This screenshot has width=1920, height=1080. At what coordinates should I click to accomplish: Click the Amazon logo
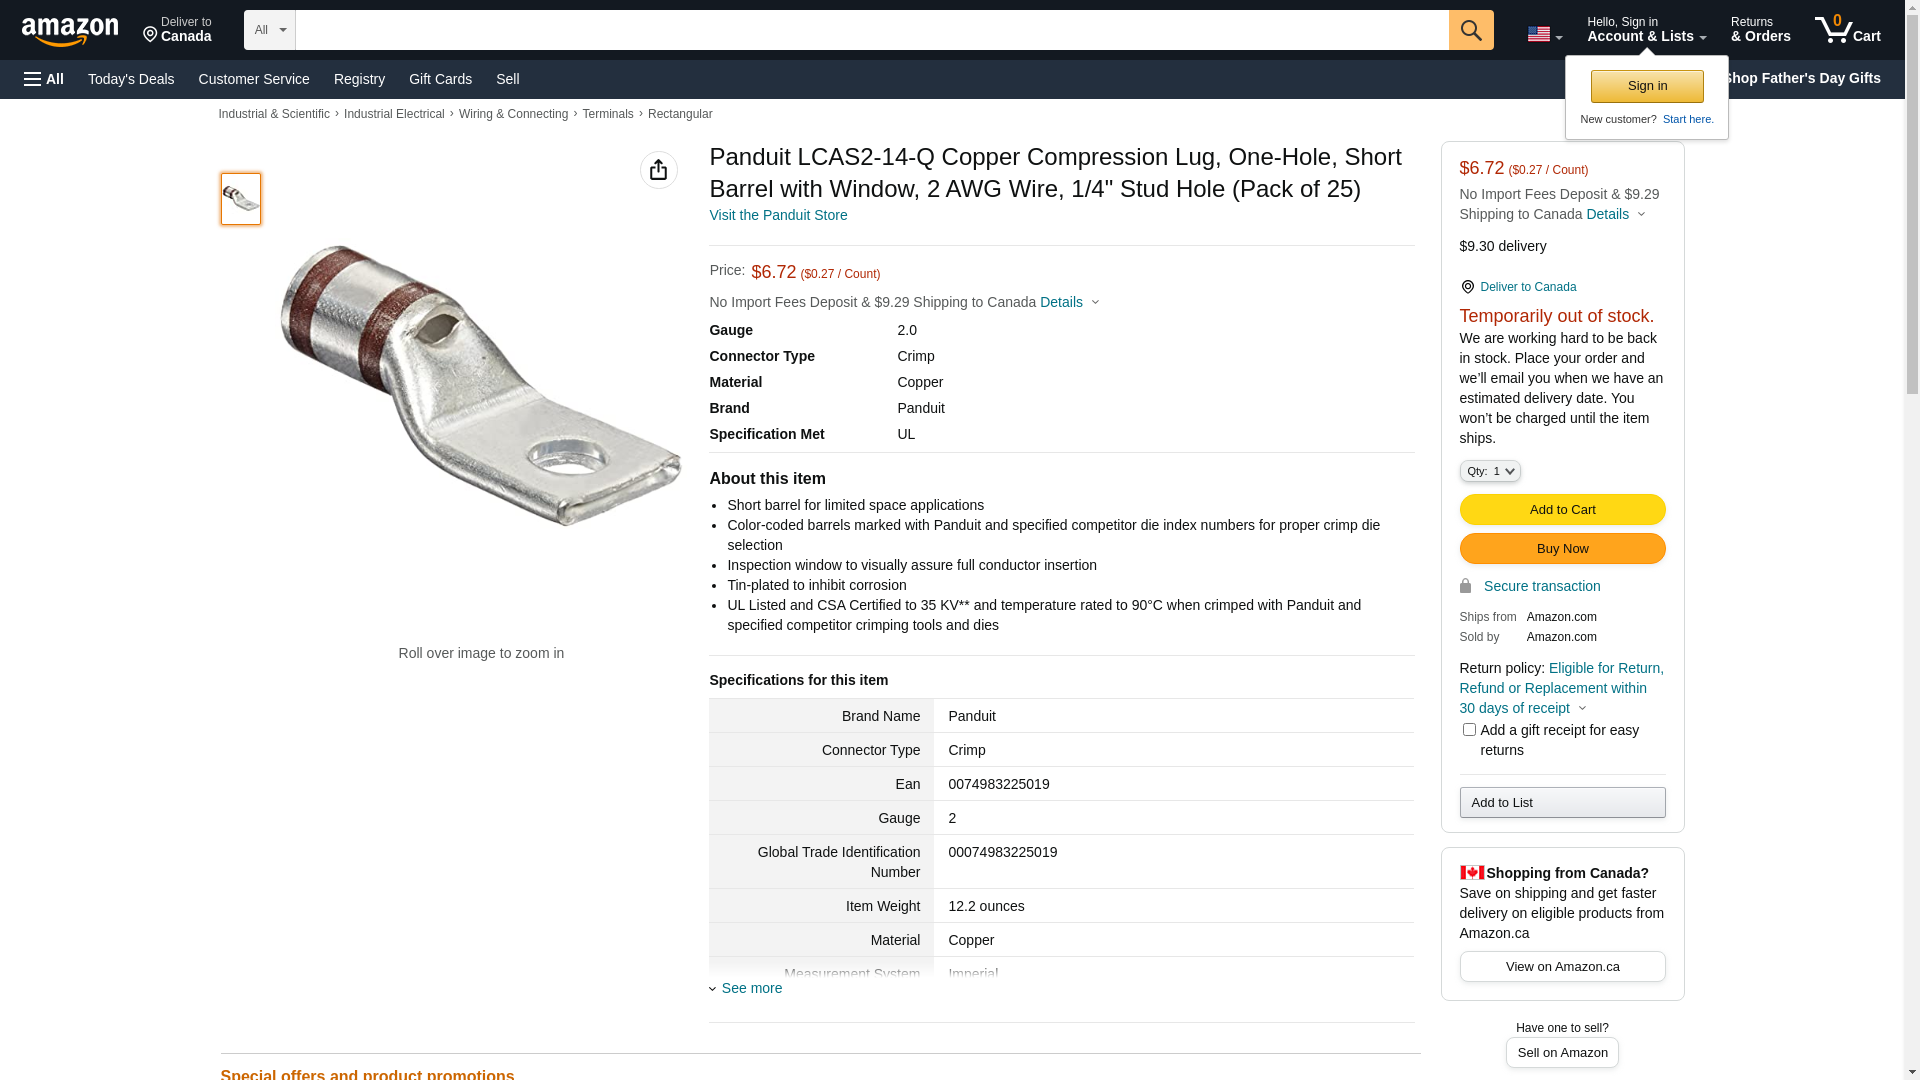(70, 32)
